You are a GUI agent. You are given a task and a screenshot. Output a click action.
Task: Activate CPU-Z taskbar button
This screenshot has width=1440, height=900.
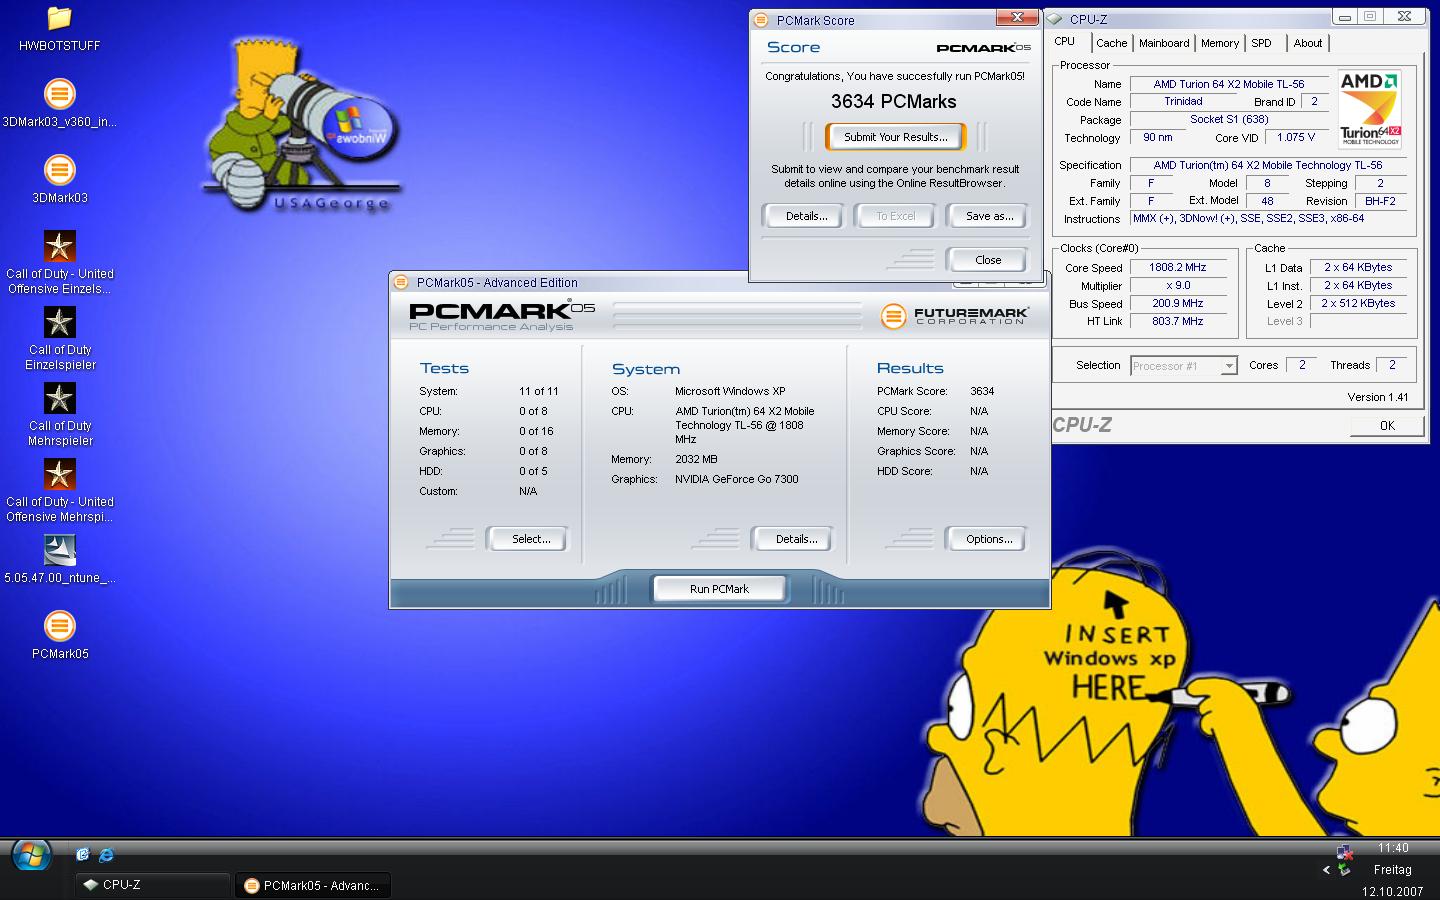click(x=153, y=885)
